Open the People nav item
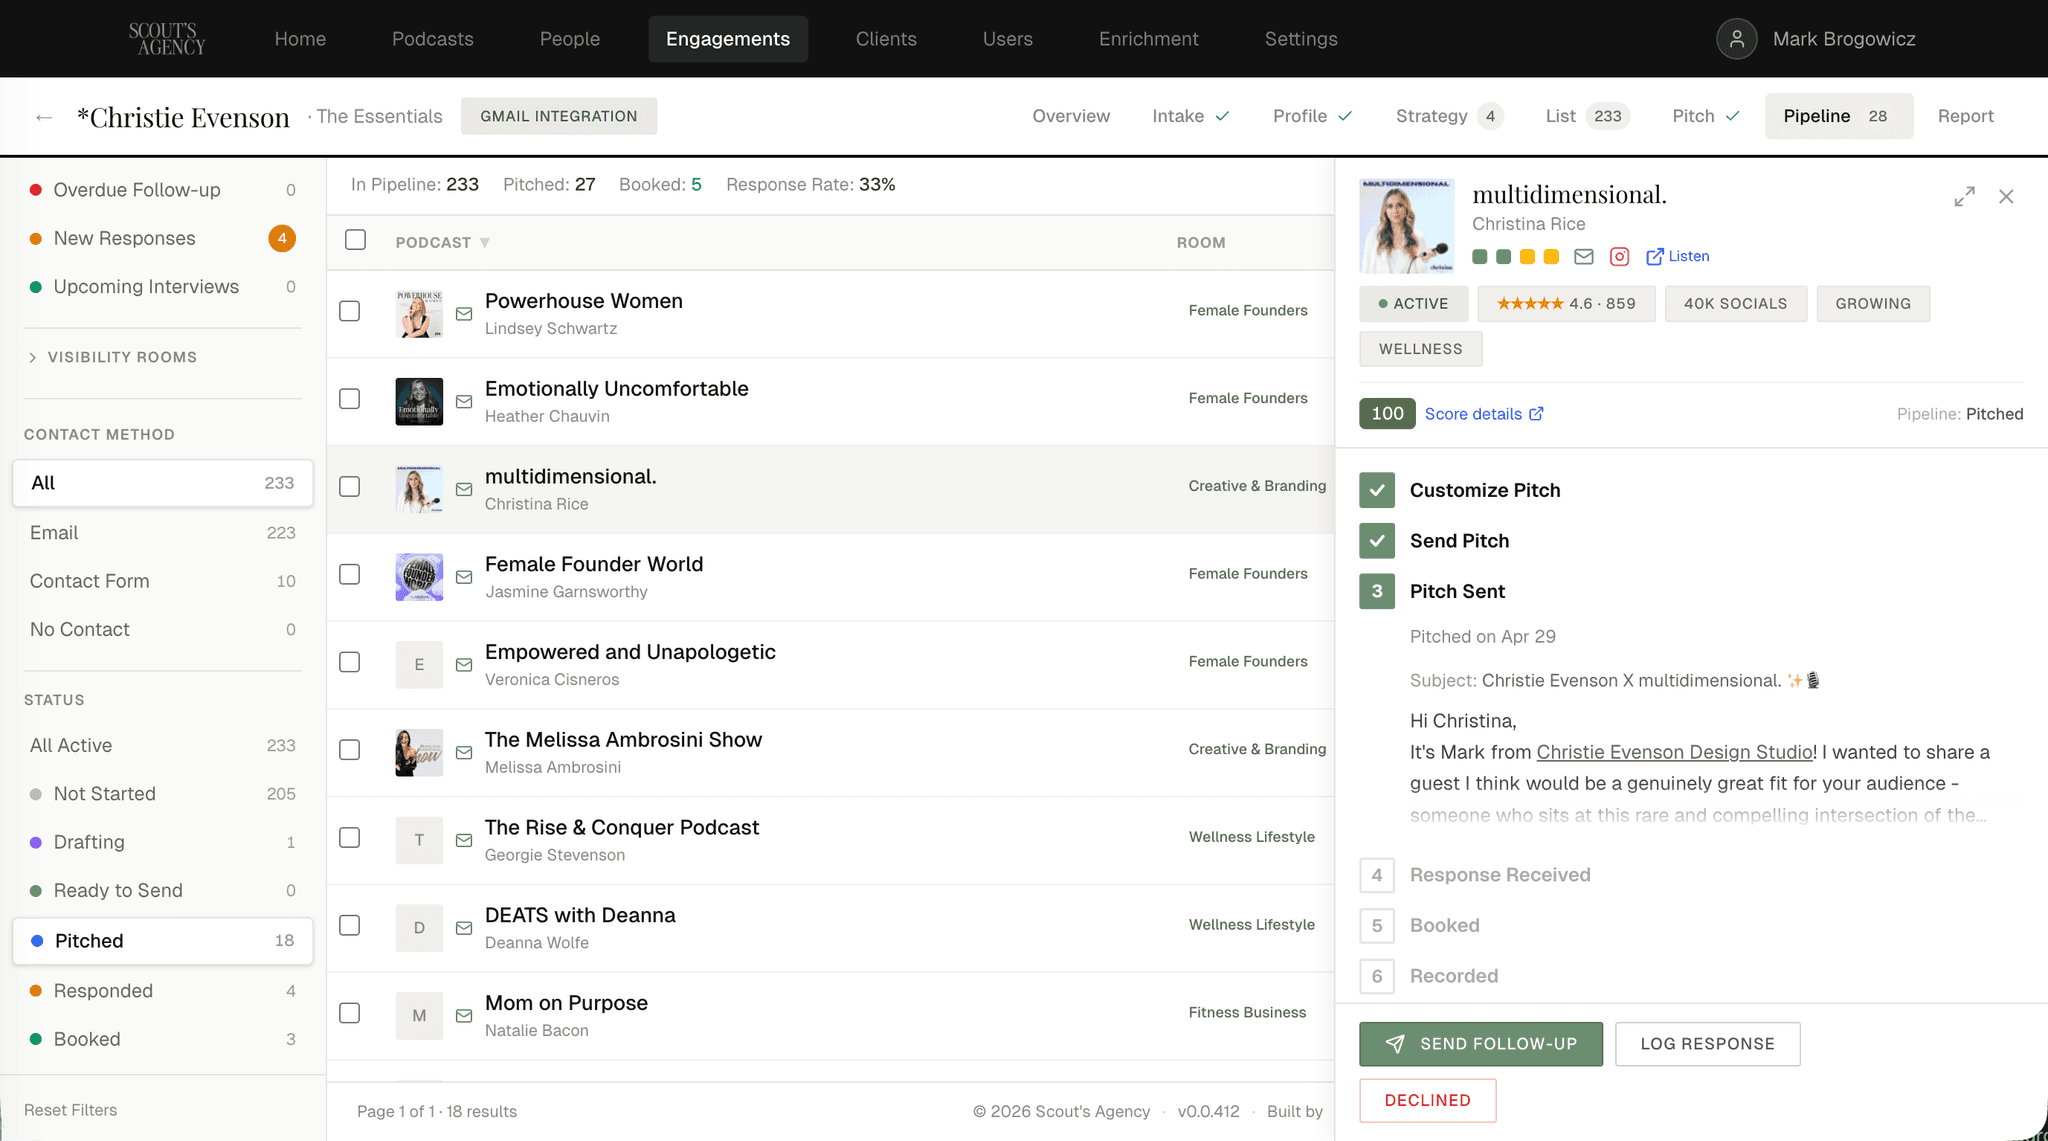This screenshot has width=2048, height=1141. coord(570,39)
